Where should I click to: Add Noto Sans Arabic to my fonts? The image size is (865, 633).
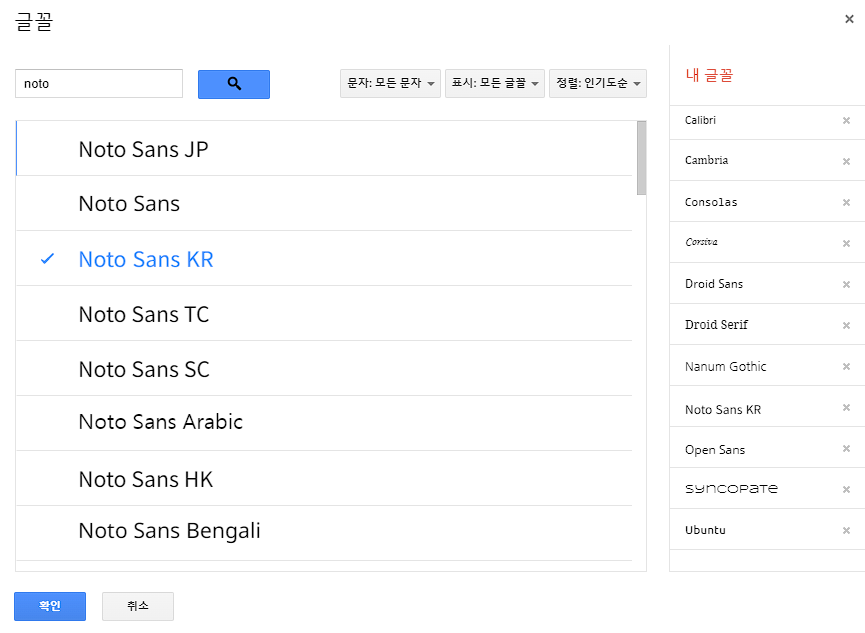(x=324, y=423)
